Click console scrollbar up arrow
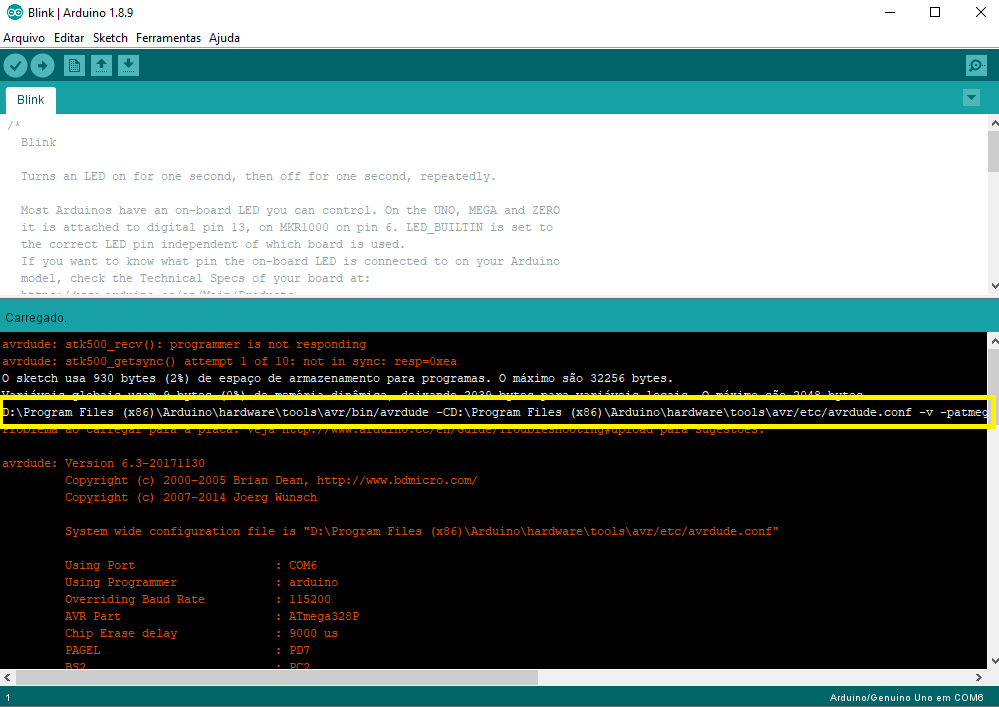This screenshot has height=707, width=999. tap(993, 342)
